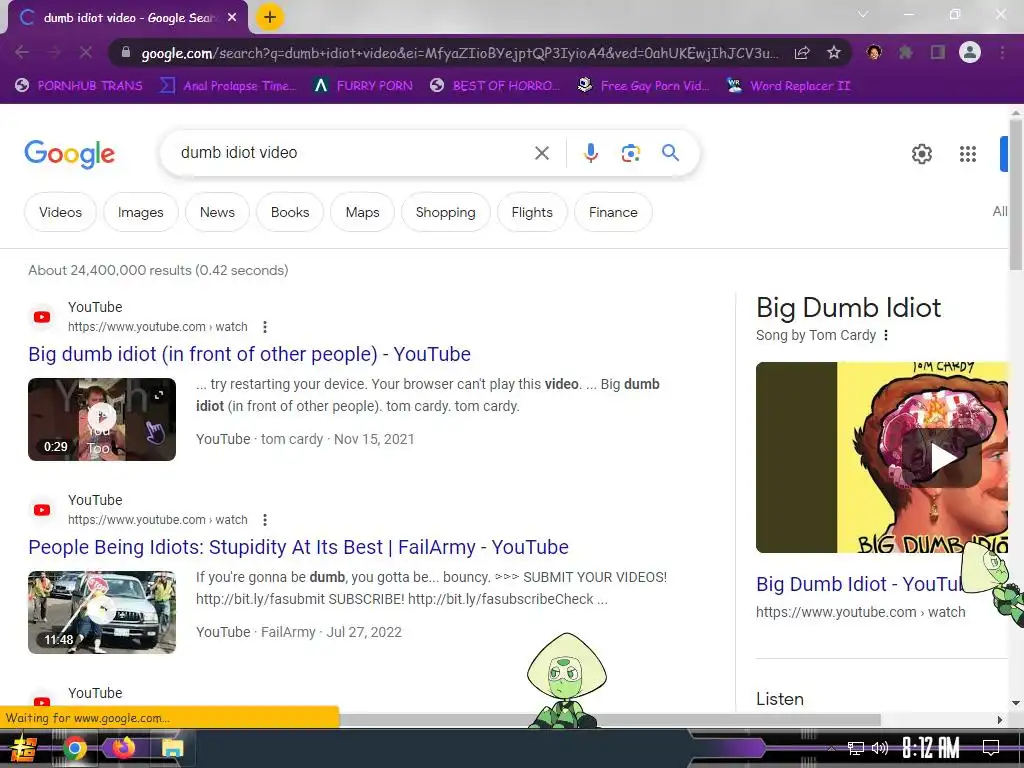Filter results by News

217,212
